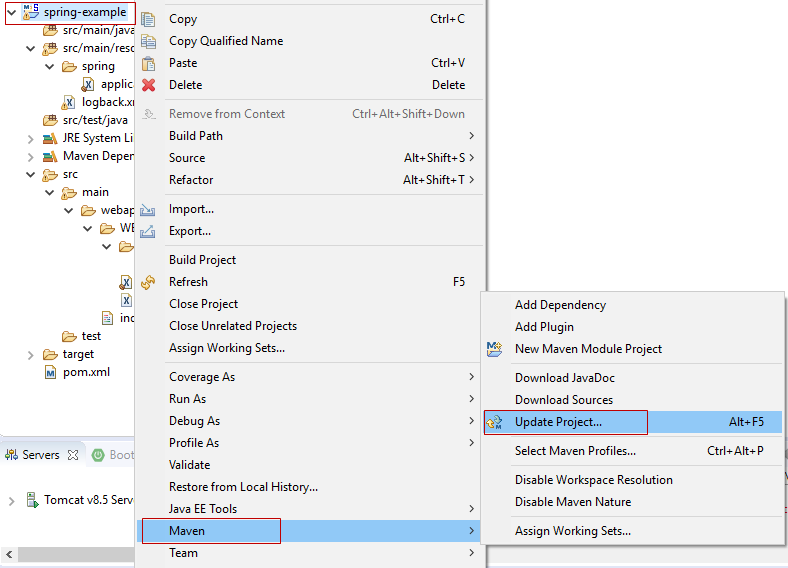Expand the Maven Dependencies node
This screenshot has width=788, height=568.
[x=31, y=157]
